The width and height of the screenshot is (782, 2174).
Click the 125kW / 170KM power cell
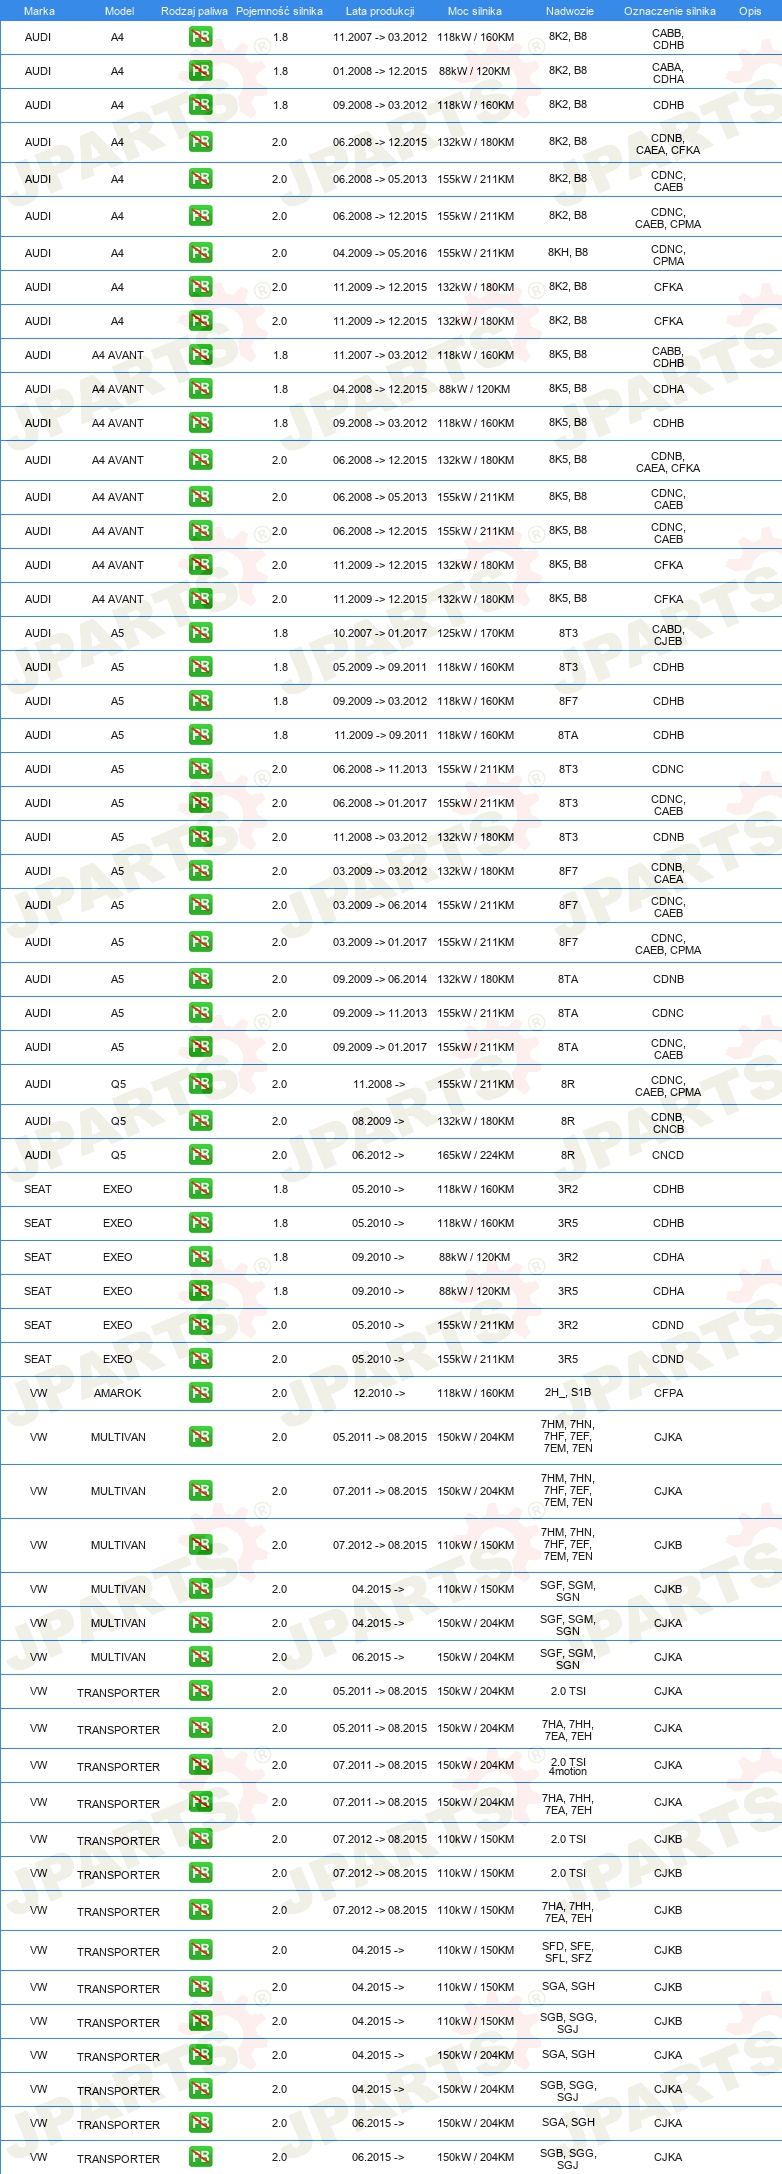476,633
